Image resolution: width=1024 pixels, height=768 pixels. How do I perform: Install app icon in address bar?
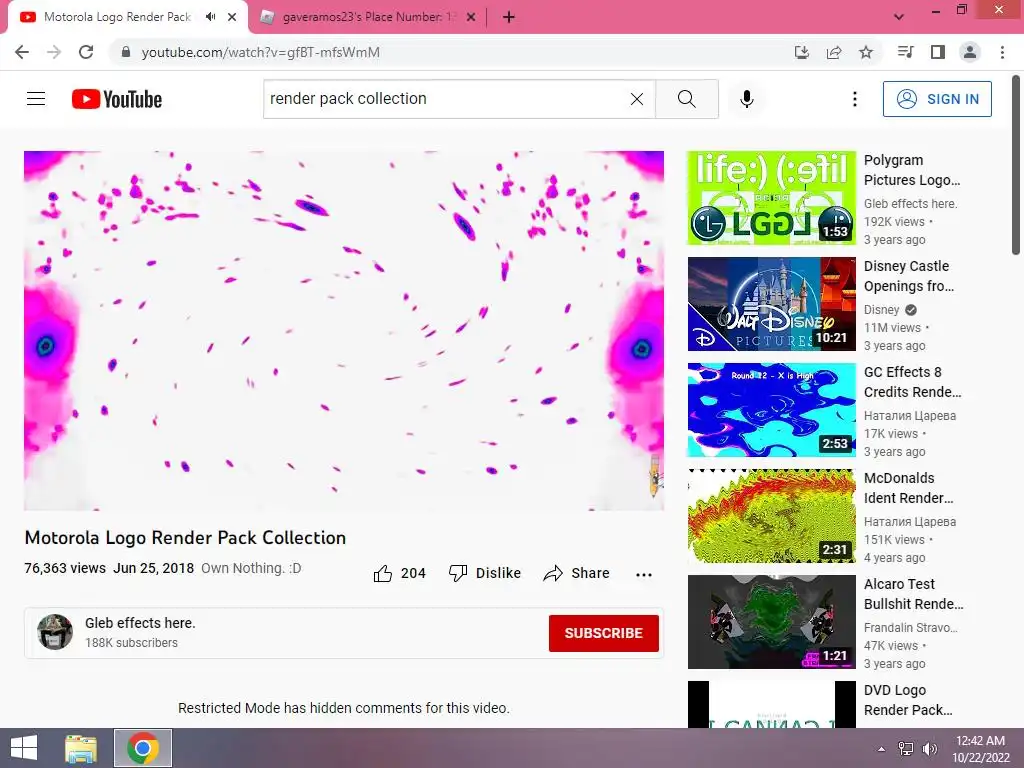(x=801, y=52)
